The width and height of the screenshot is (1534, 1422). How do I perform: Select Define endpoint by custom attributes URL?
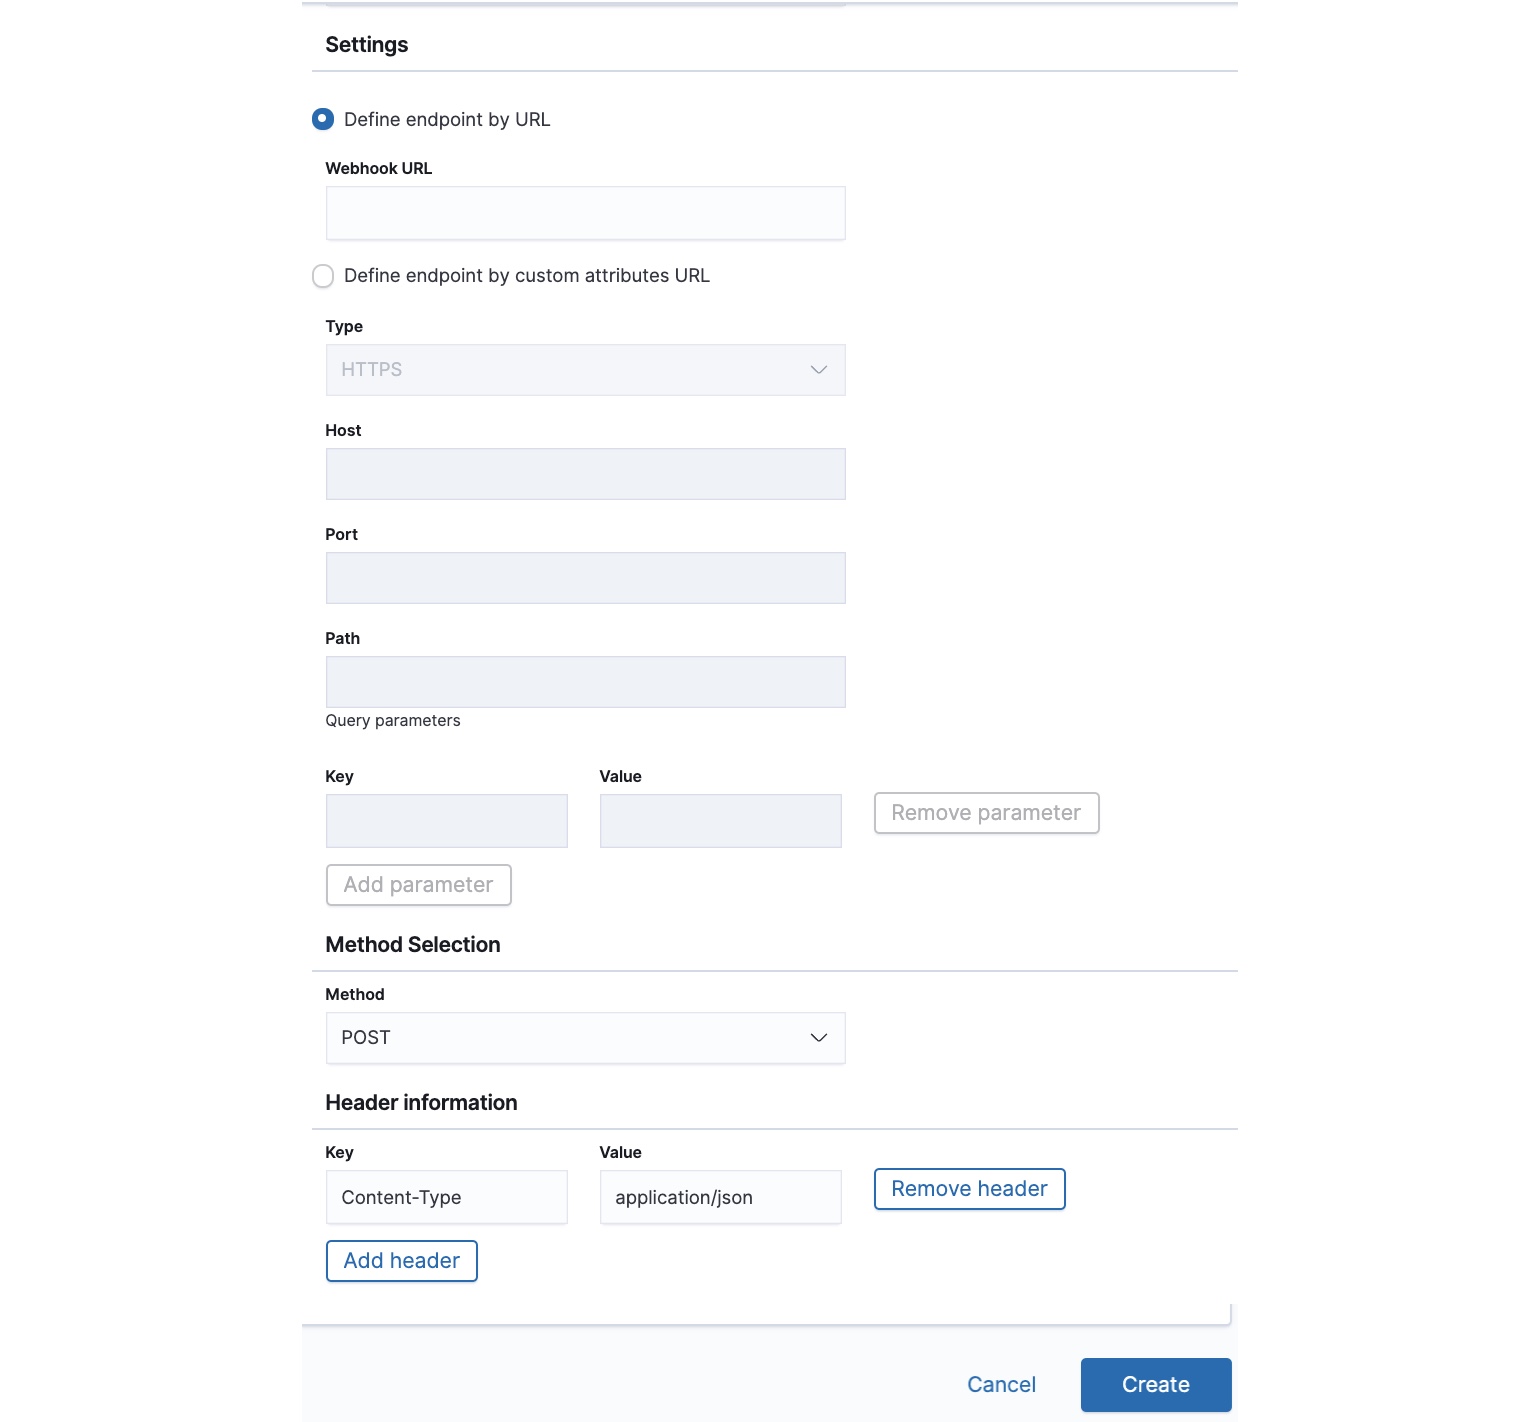point(323,276)
